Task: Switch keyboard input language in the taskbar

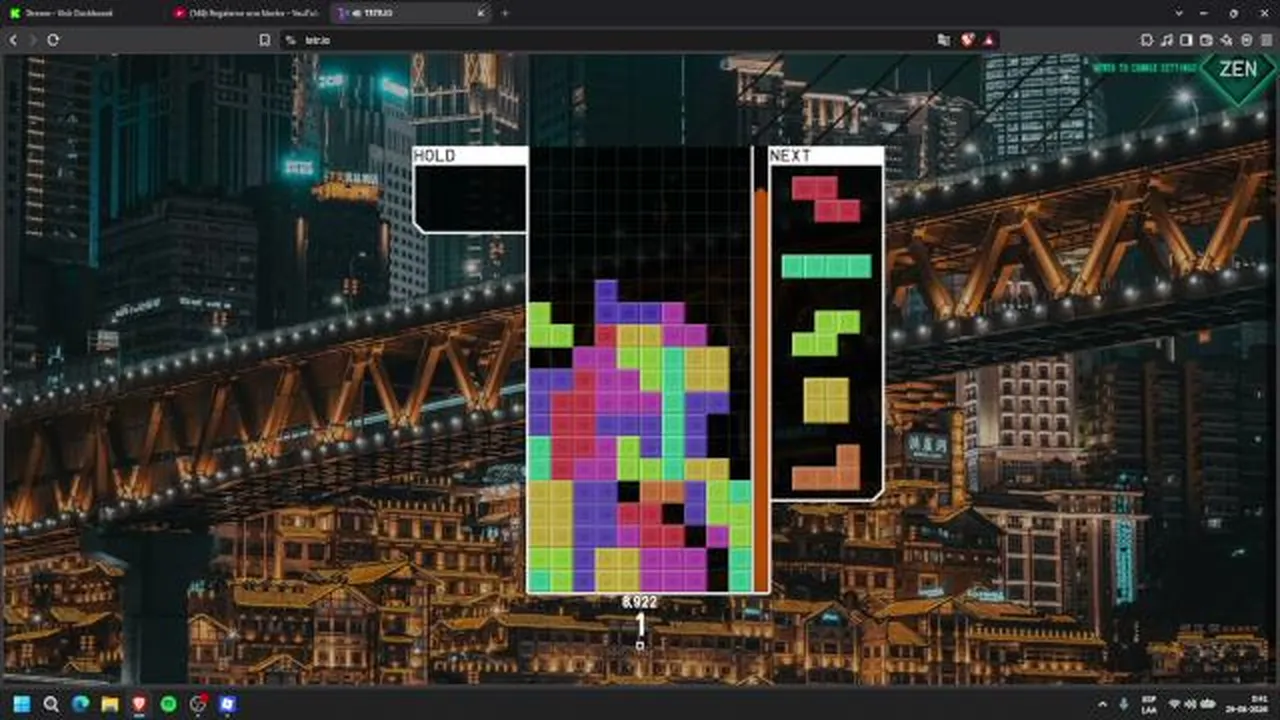Action: (x=1149, y=704)
